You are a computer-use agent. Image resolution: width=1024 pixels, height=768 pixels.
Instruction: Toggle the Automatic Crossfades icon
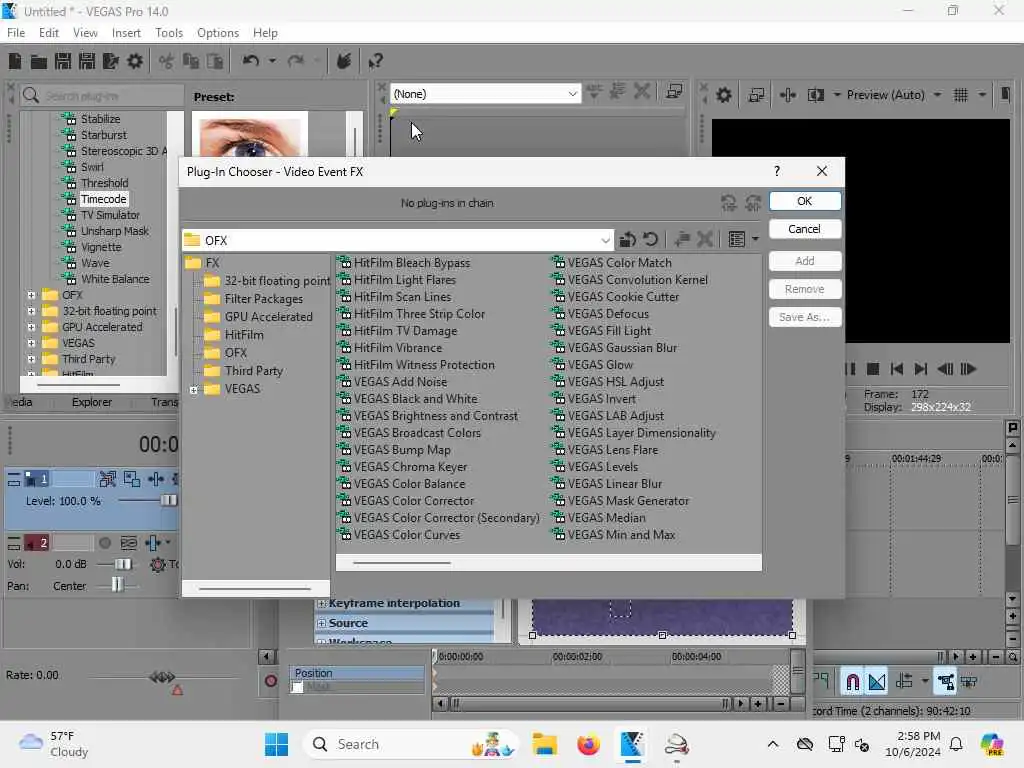coord(877,682)
